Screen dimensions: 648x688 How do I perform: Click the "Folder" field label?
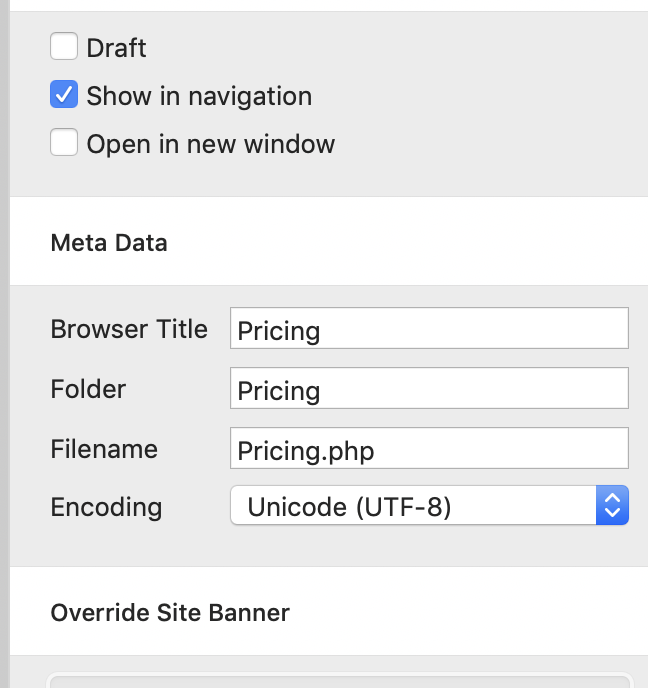[89, 389]
